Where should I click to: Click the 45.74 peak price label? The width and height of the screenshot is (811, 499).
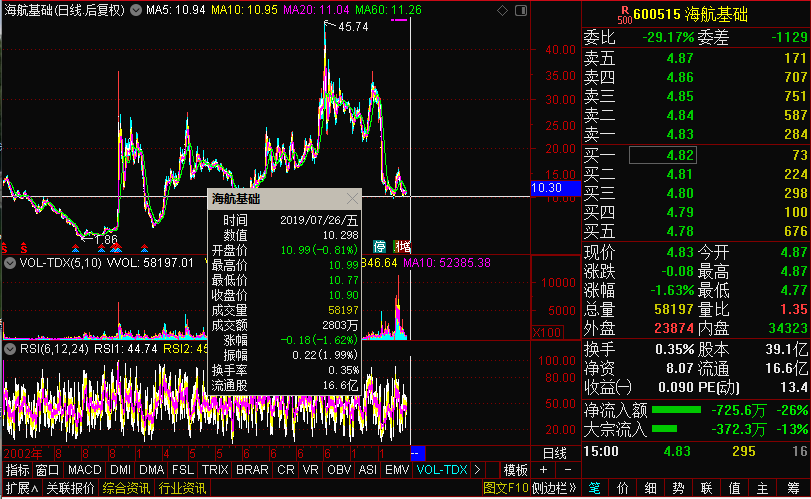[353, 27]
